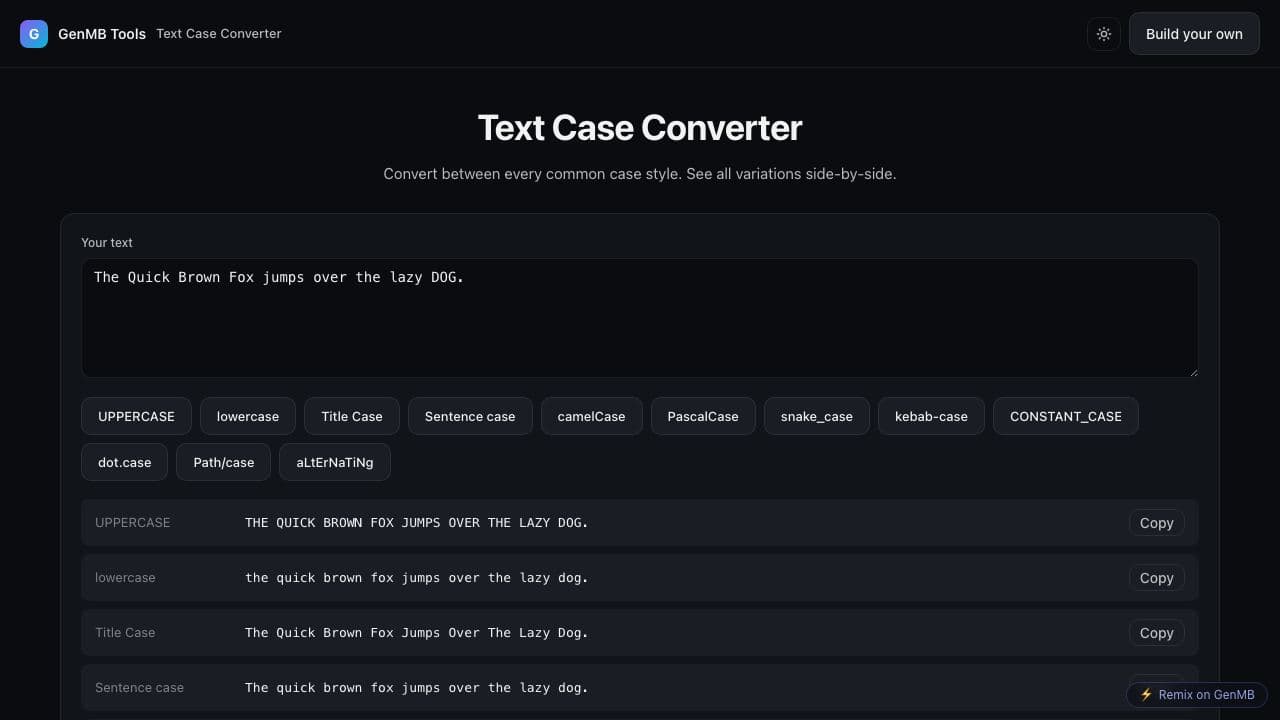
Task: Click the Title Case output 'The Quick Brown Fox Jumps Over The Lazy Dog.'
Action: pos(417,632)
